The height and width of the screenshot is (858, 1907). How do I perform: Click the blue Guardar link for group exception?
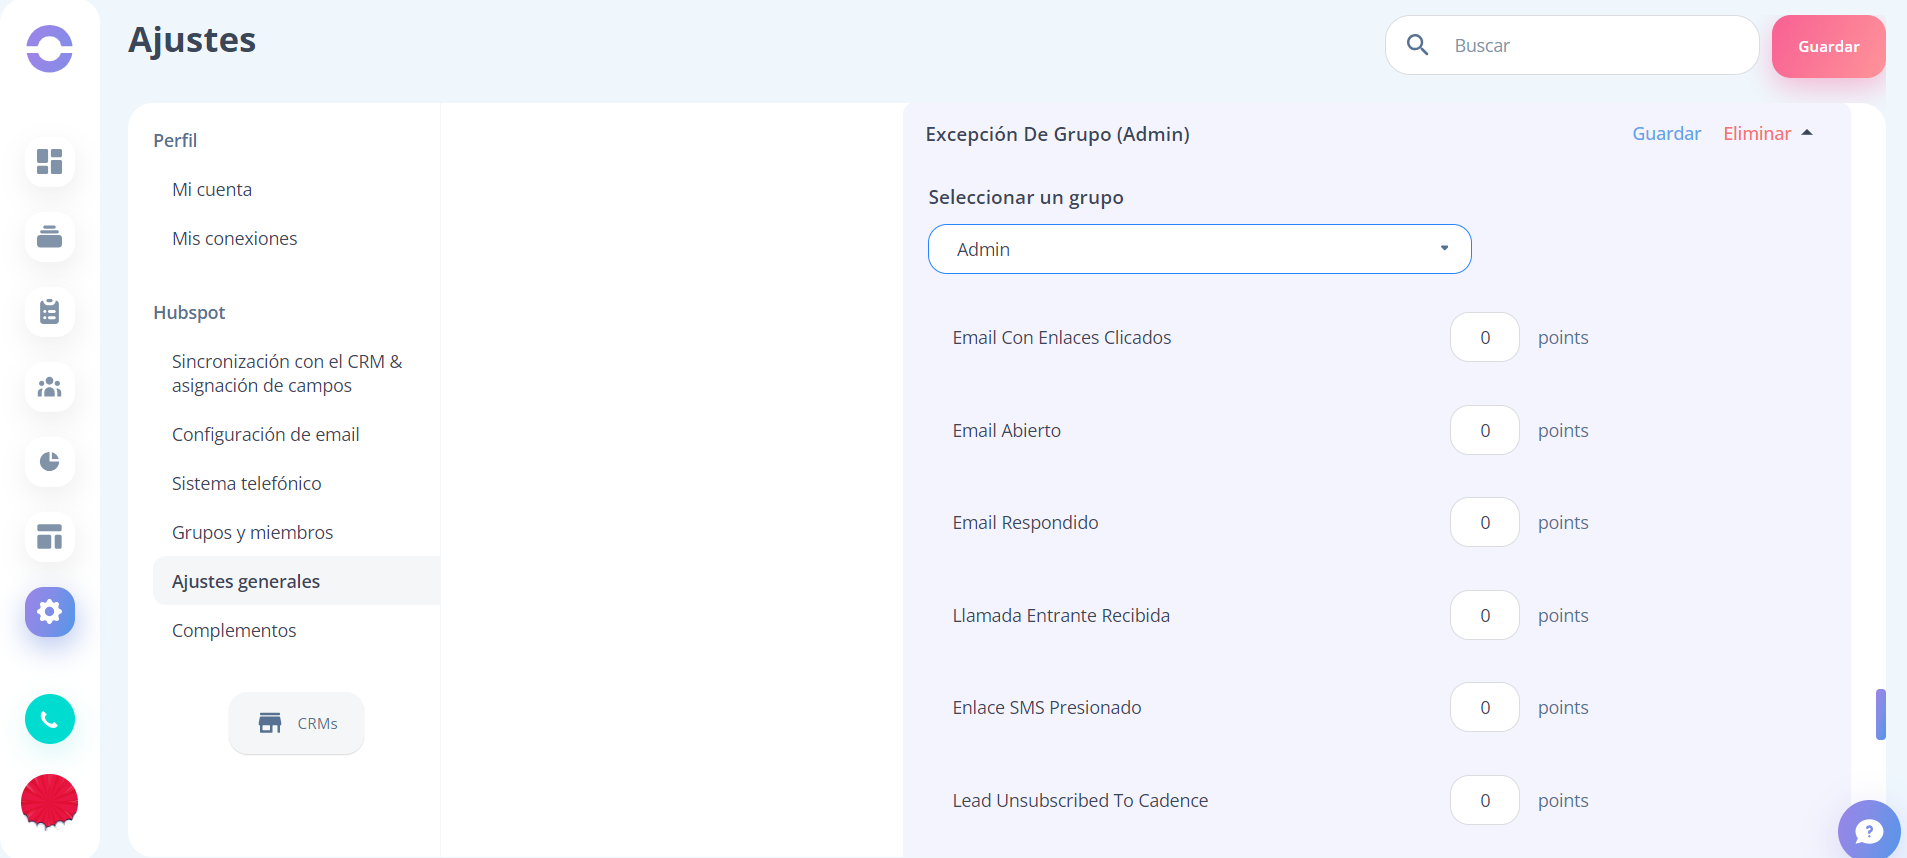coord(1666,133)
